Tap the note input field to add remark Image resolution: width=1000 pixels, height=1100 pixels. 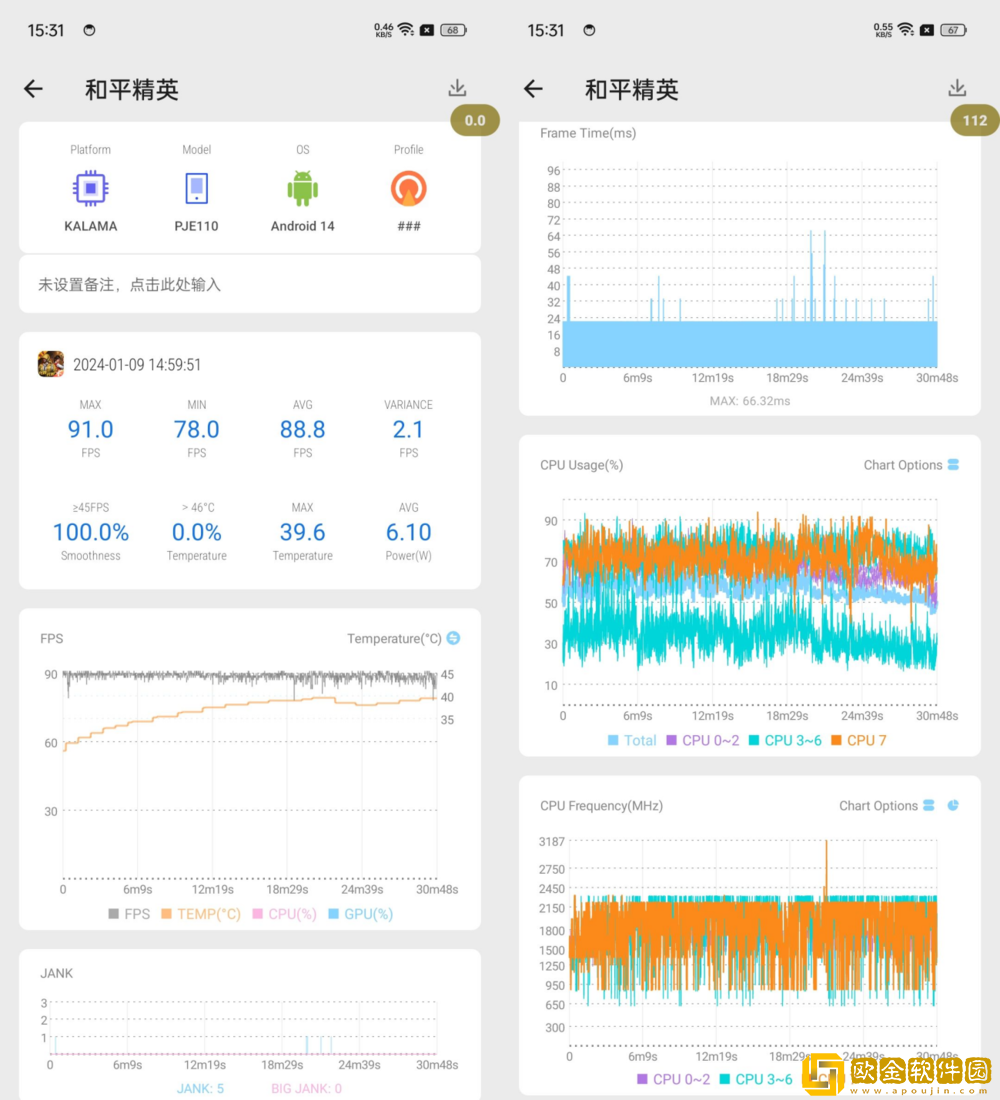pos(250,285)
